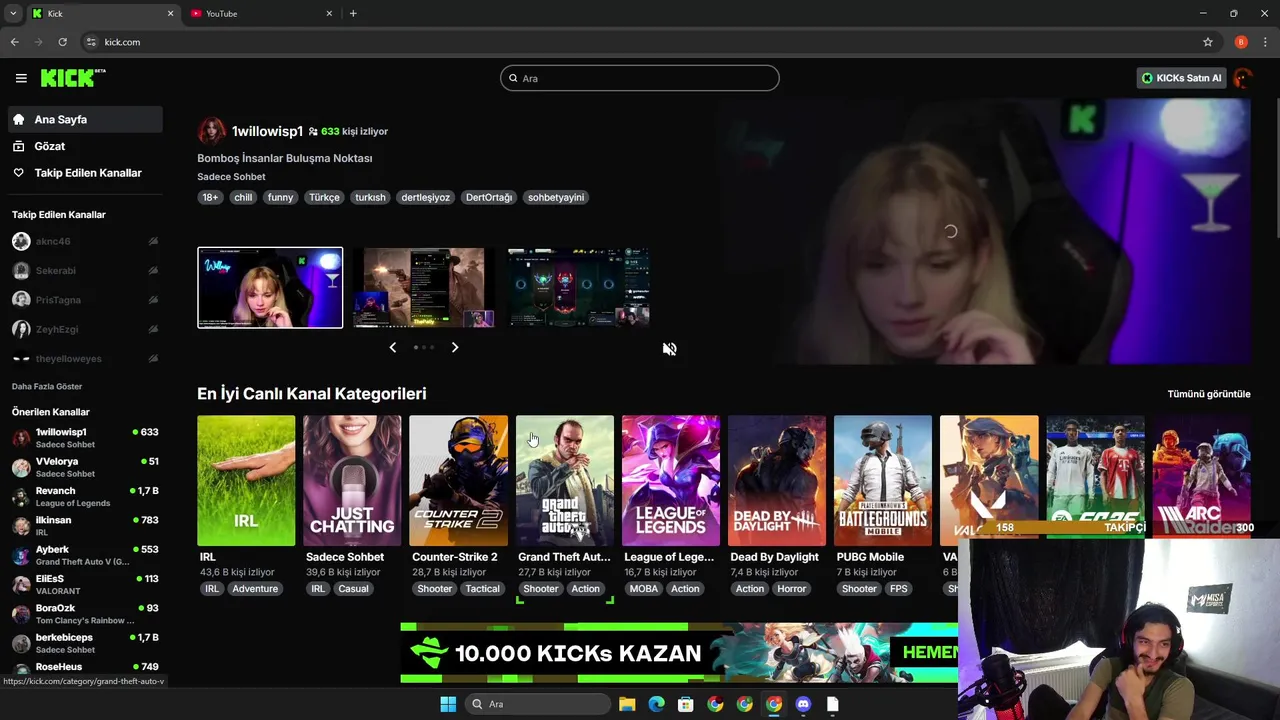Click the 10.000 KICKs KAZAN banner
The height and width of the screenshot is (720, 1280).
tap(679, 653)
